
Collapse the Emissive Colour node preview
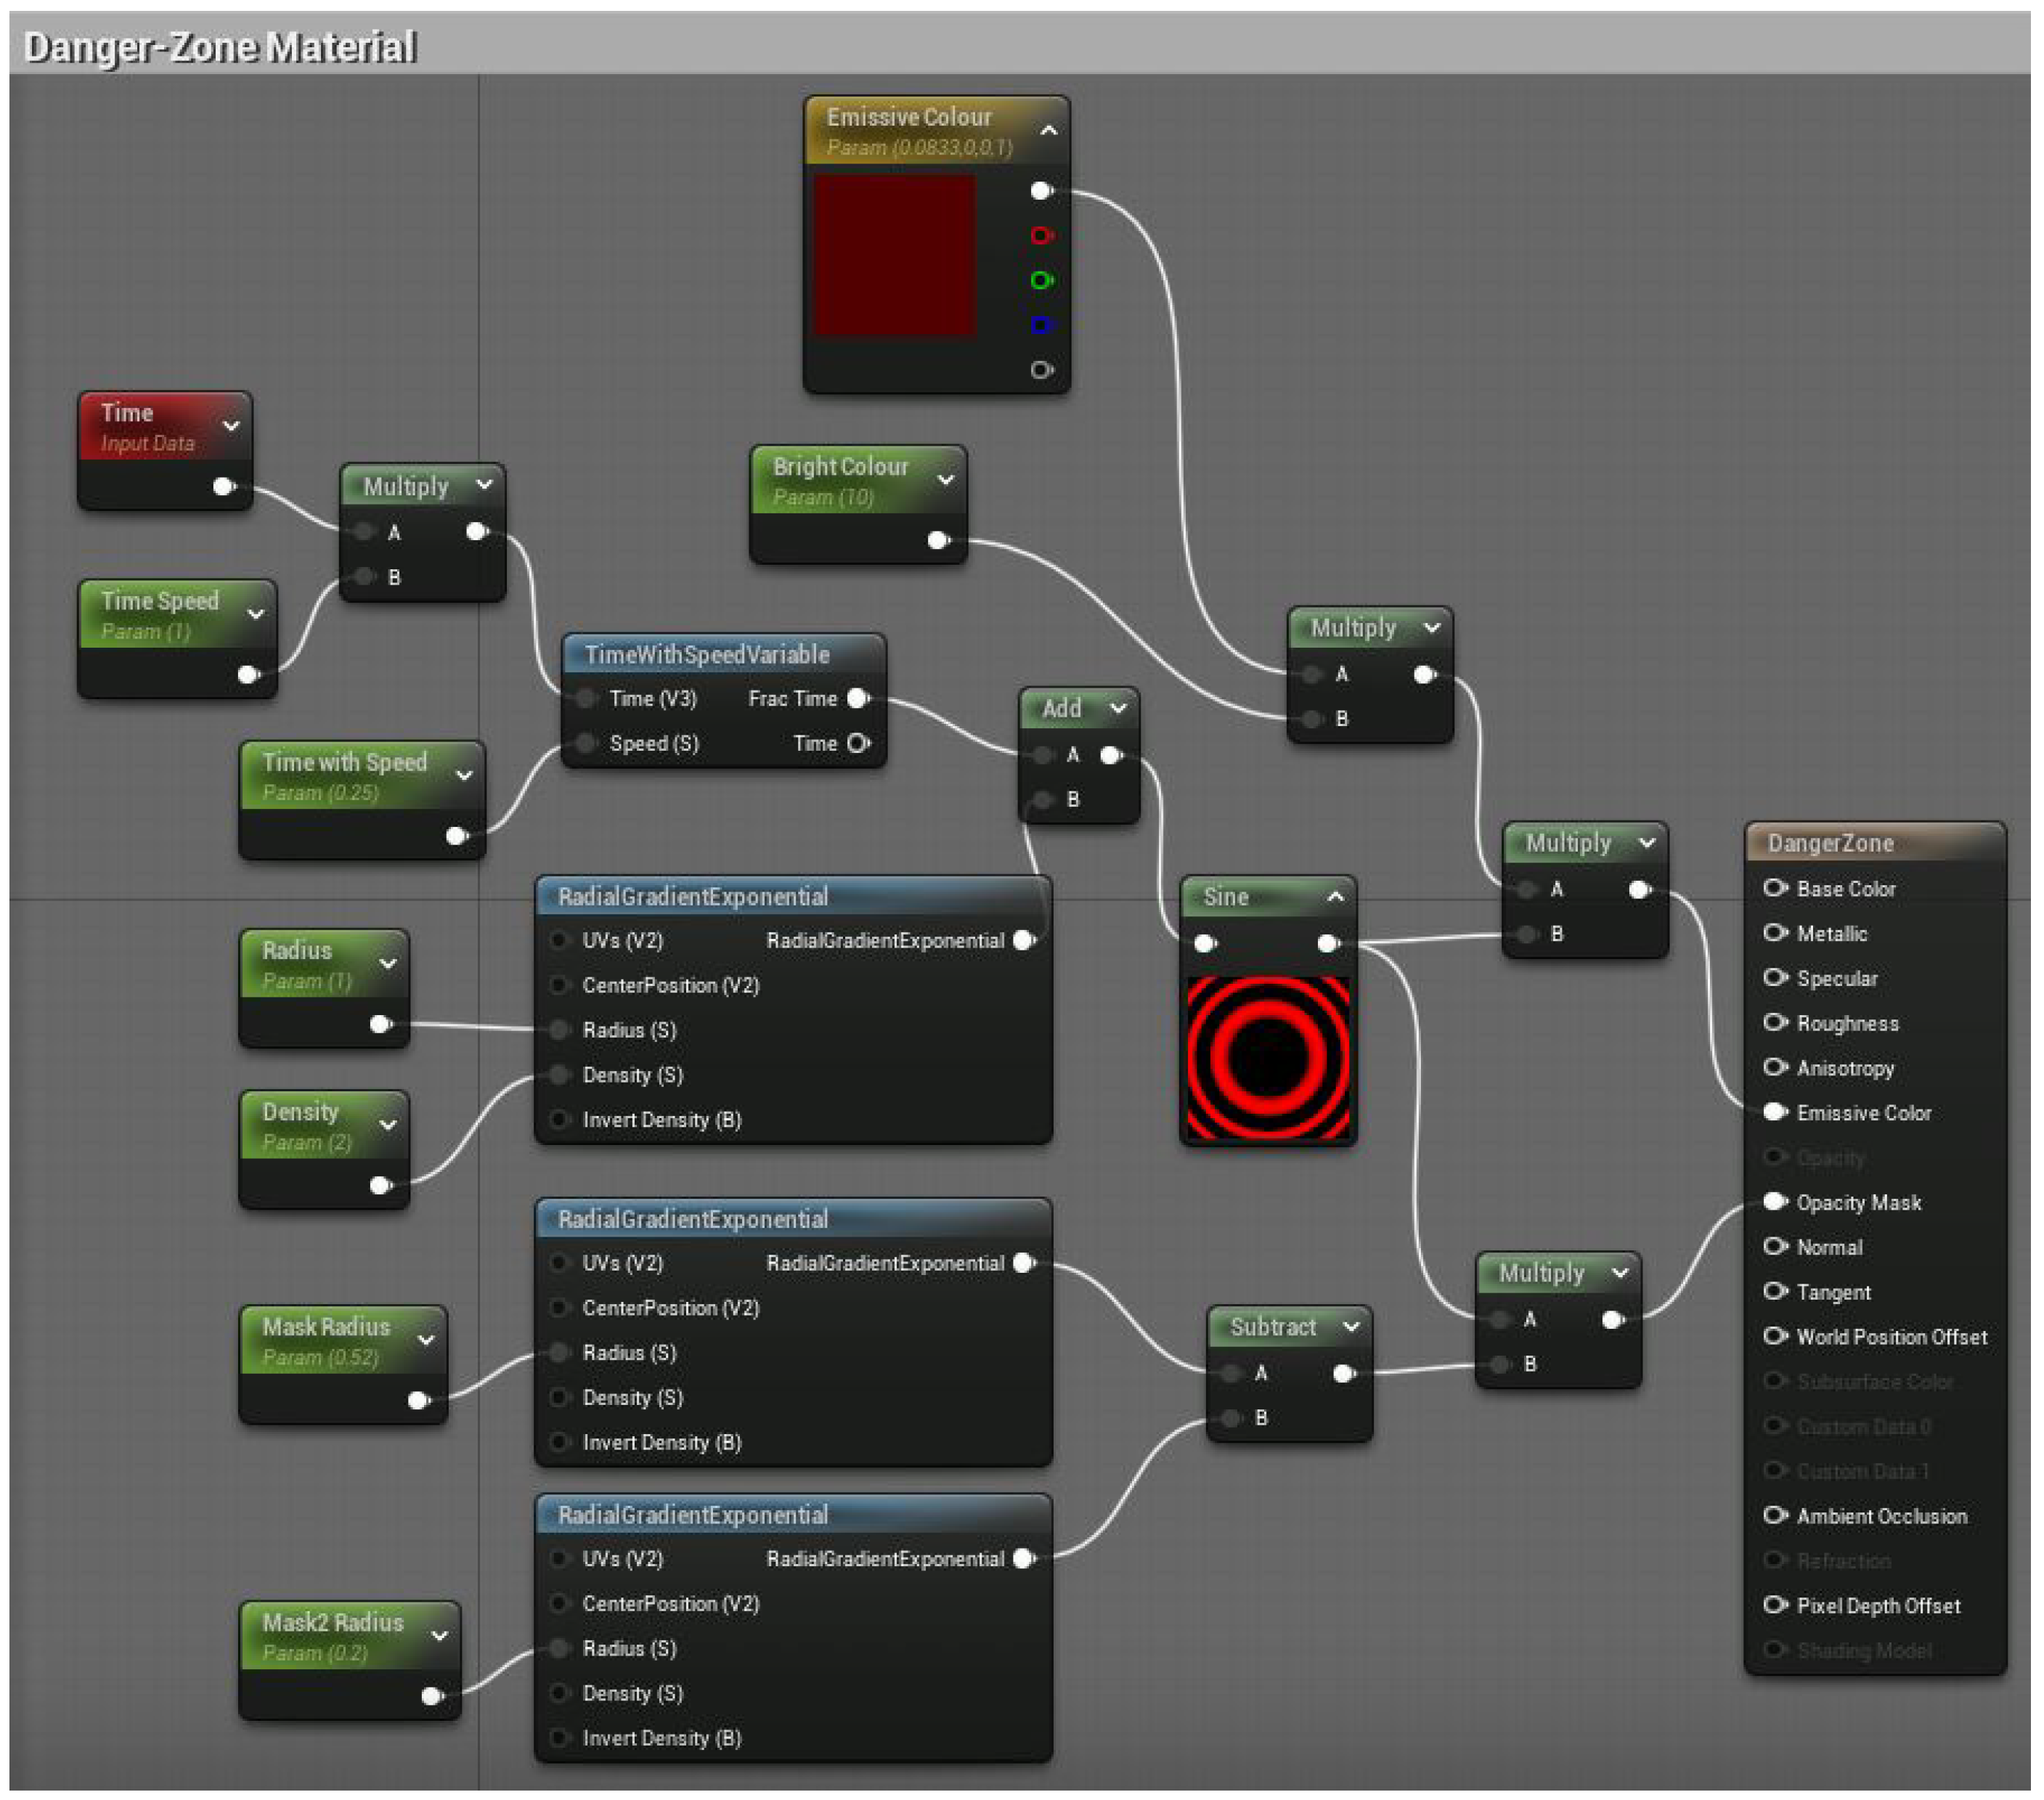tap(1048, 131)
